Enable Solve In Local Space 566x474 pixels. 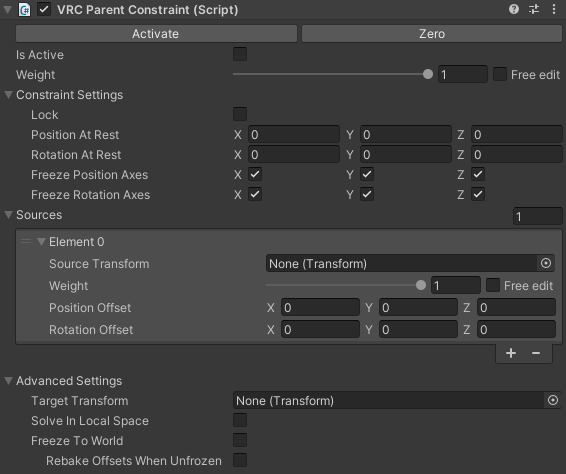[240, 420]
